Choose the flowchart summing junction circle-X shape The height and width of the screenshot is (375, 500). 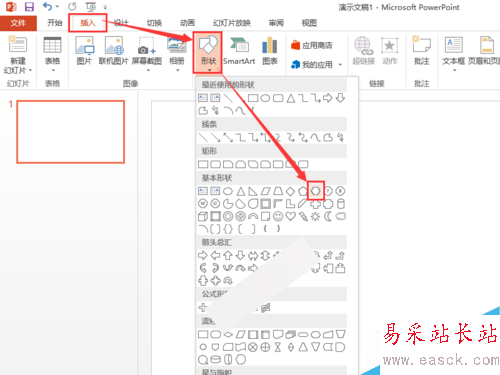(x=253, y=347)
